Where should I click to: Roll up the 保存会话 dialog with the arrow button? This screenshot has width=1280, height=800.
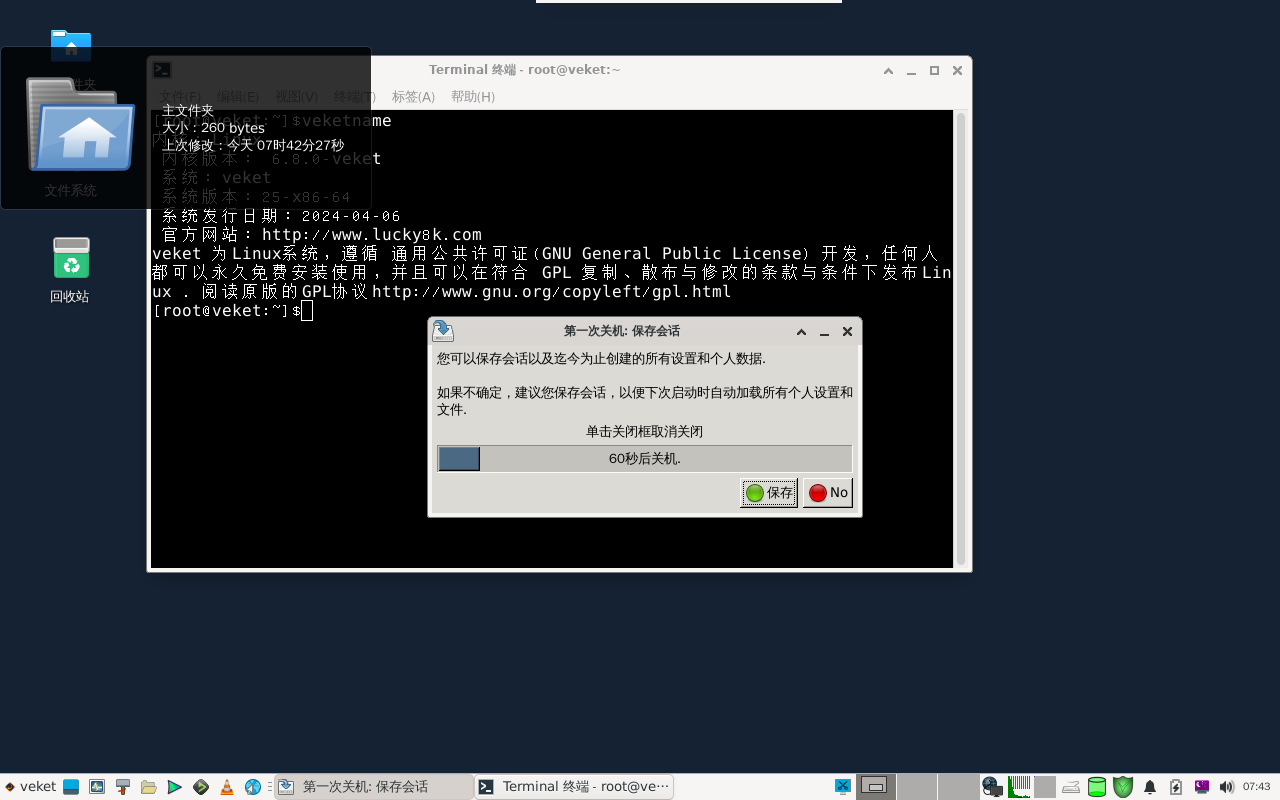coord(801,332)
